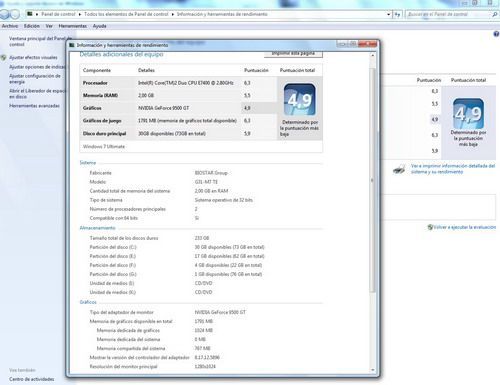This screenshot has width=500, height=385.
Task: Click the Tipo del adaptador de monitor label
Action: [x=122, y=312]
